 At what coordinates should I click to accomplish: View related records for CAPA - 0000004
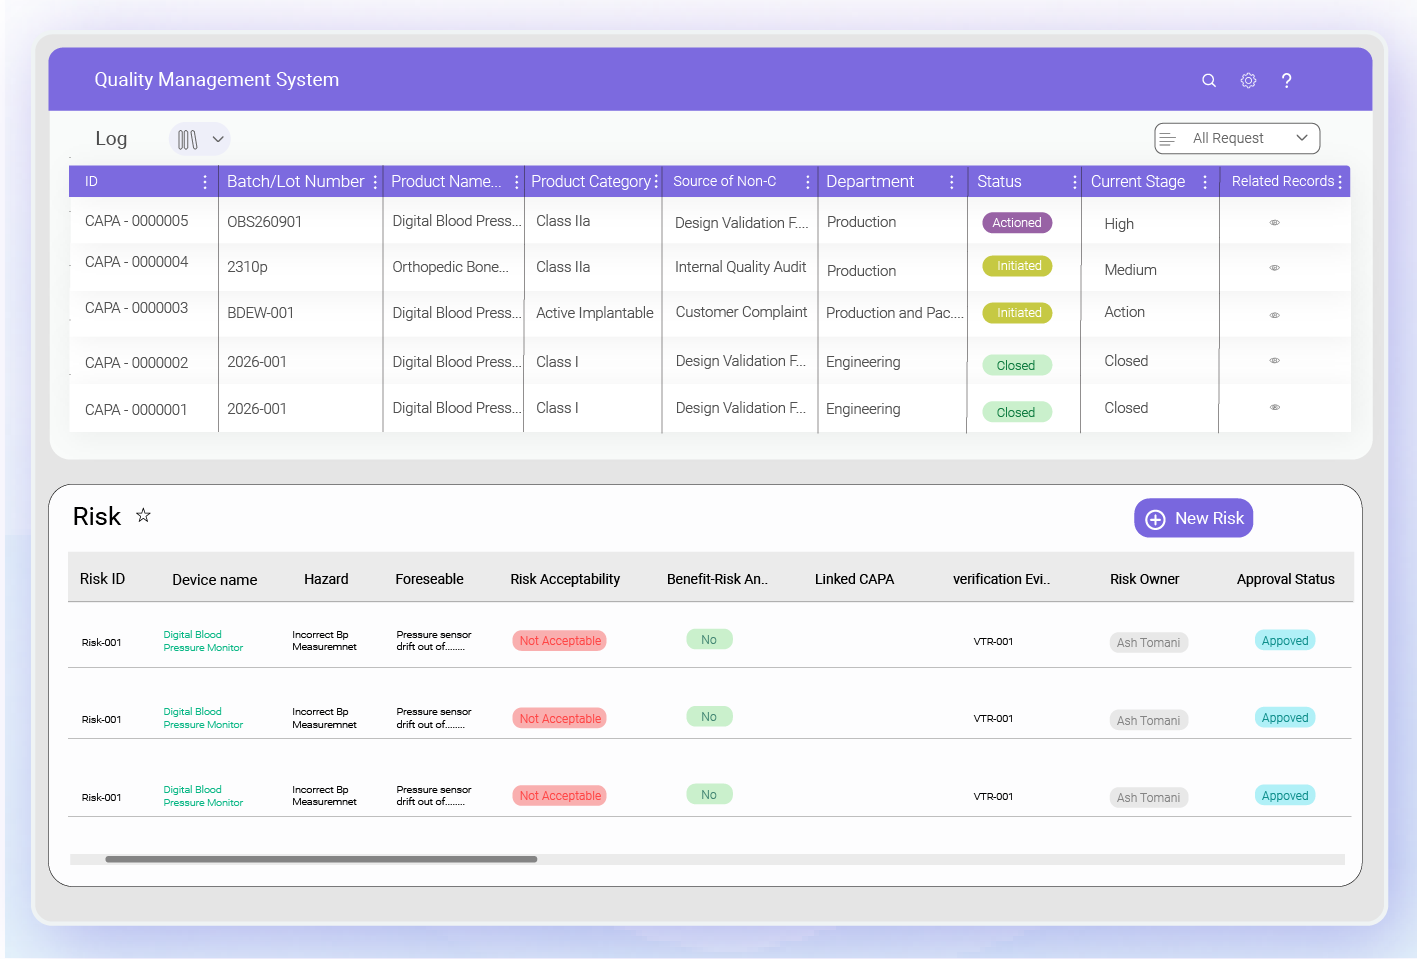point(1275,268)
